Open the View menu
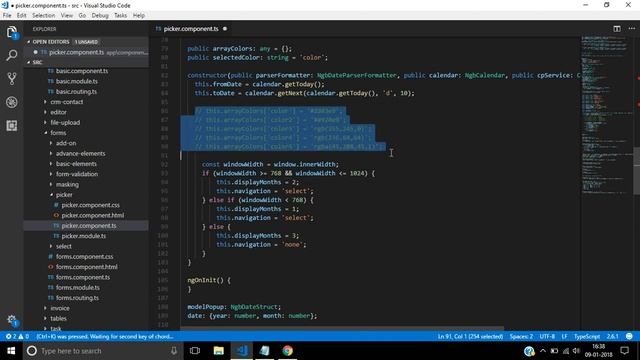This screenshot has width=640, height=360. point(67,15)
